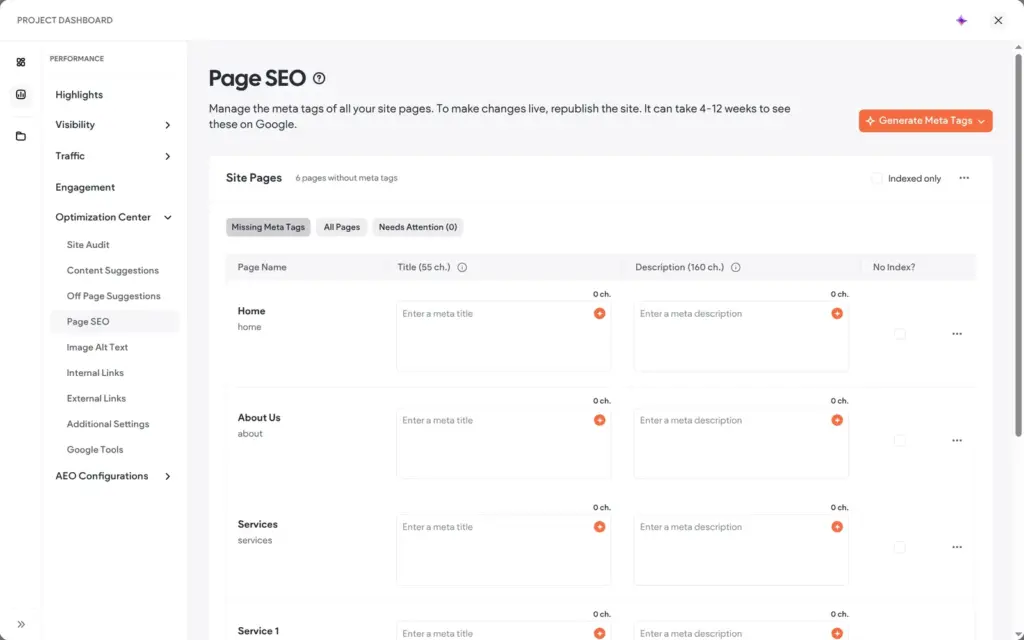
Task: Expand the Traffic section chevron
Action: coord(167,156)
